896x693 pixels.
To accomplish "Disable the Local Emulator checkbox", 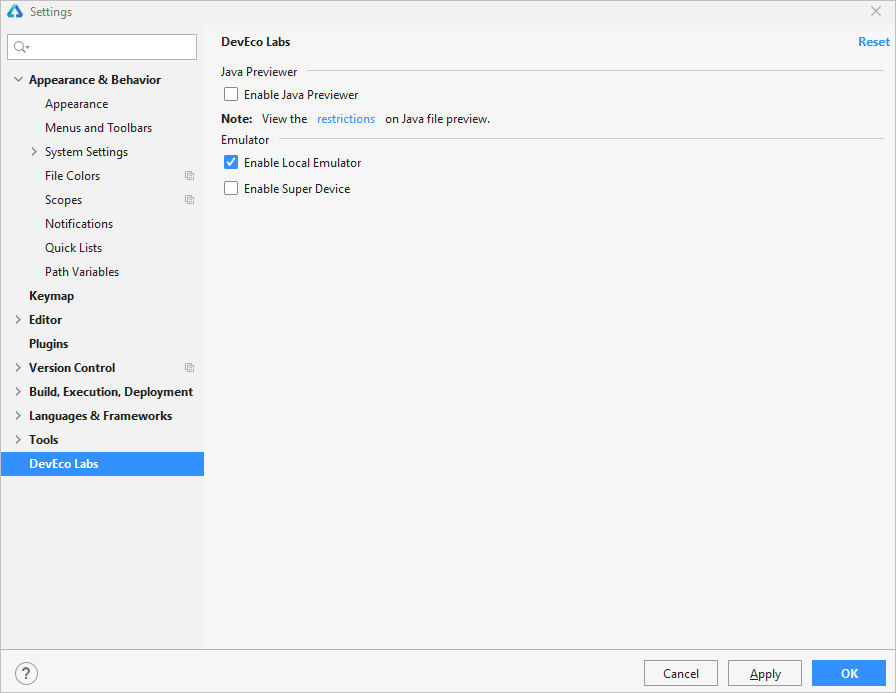I will [x=231, y=163].
